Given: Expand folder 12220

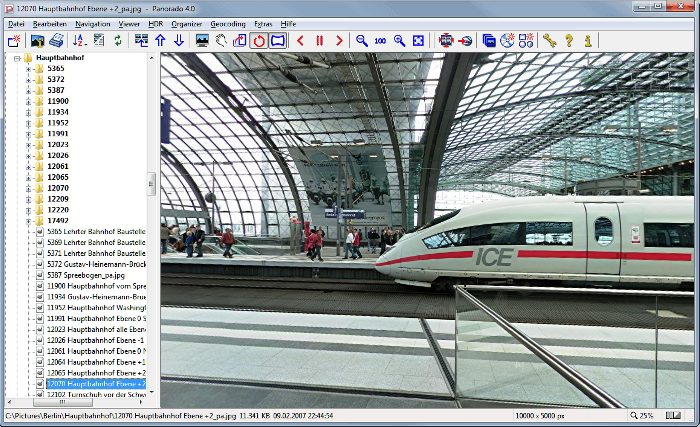Looking at the screenshot, I should 29,210.
